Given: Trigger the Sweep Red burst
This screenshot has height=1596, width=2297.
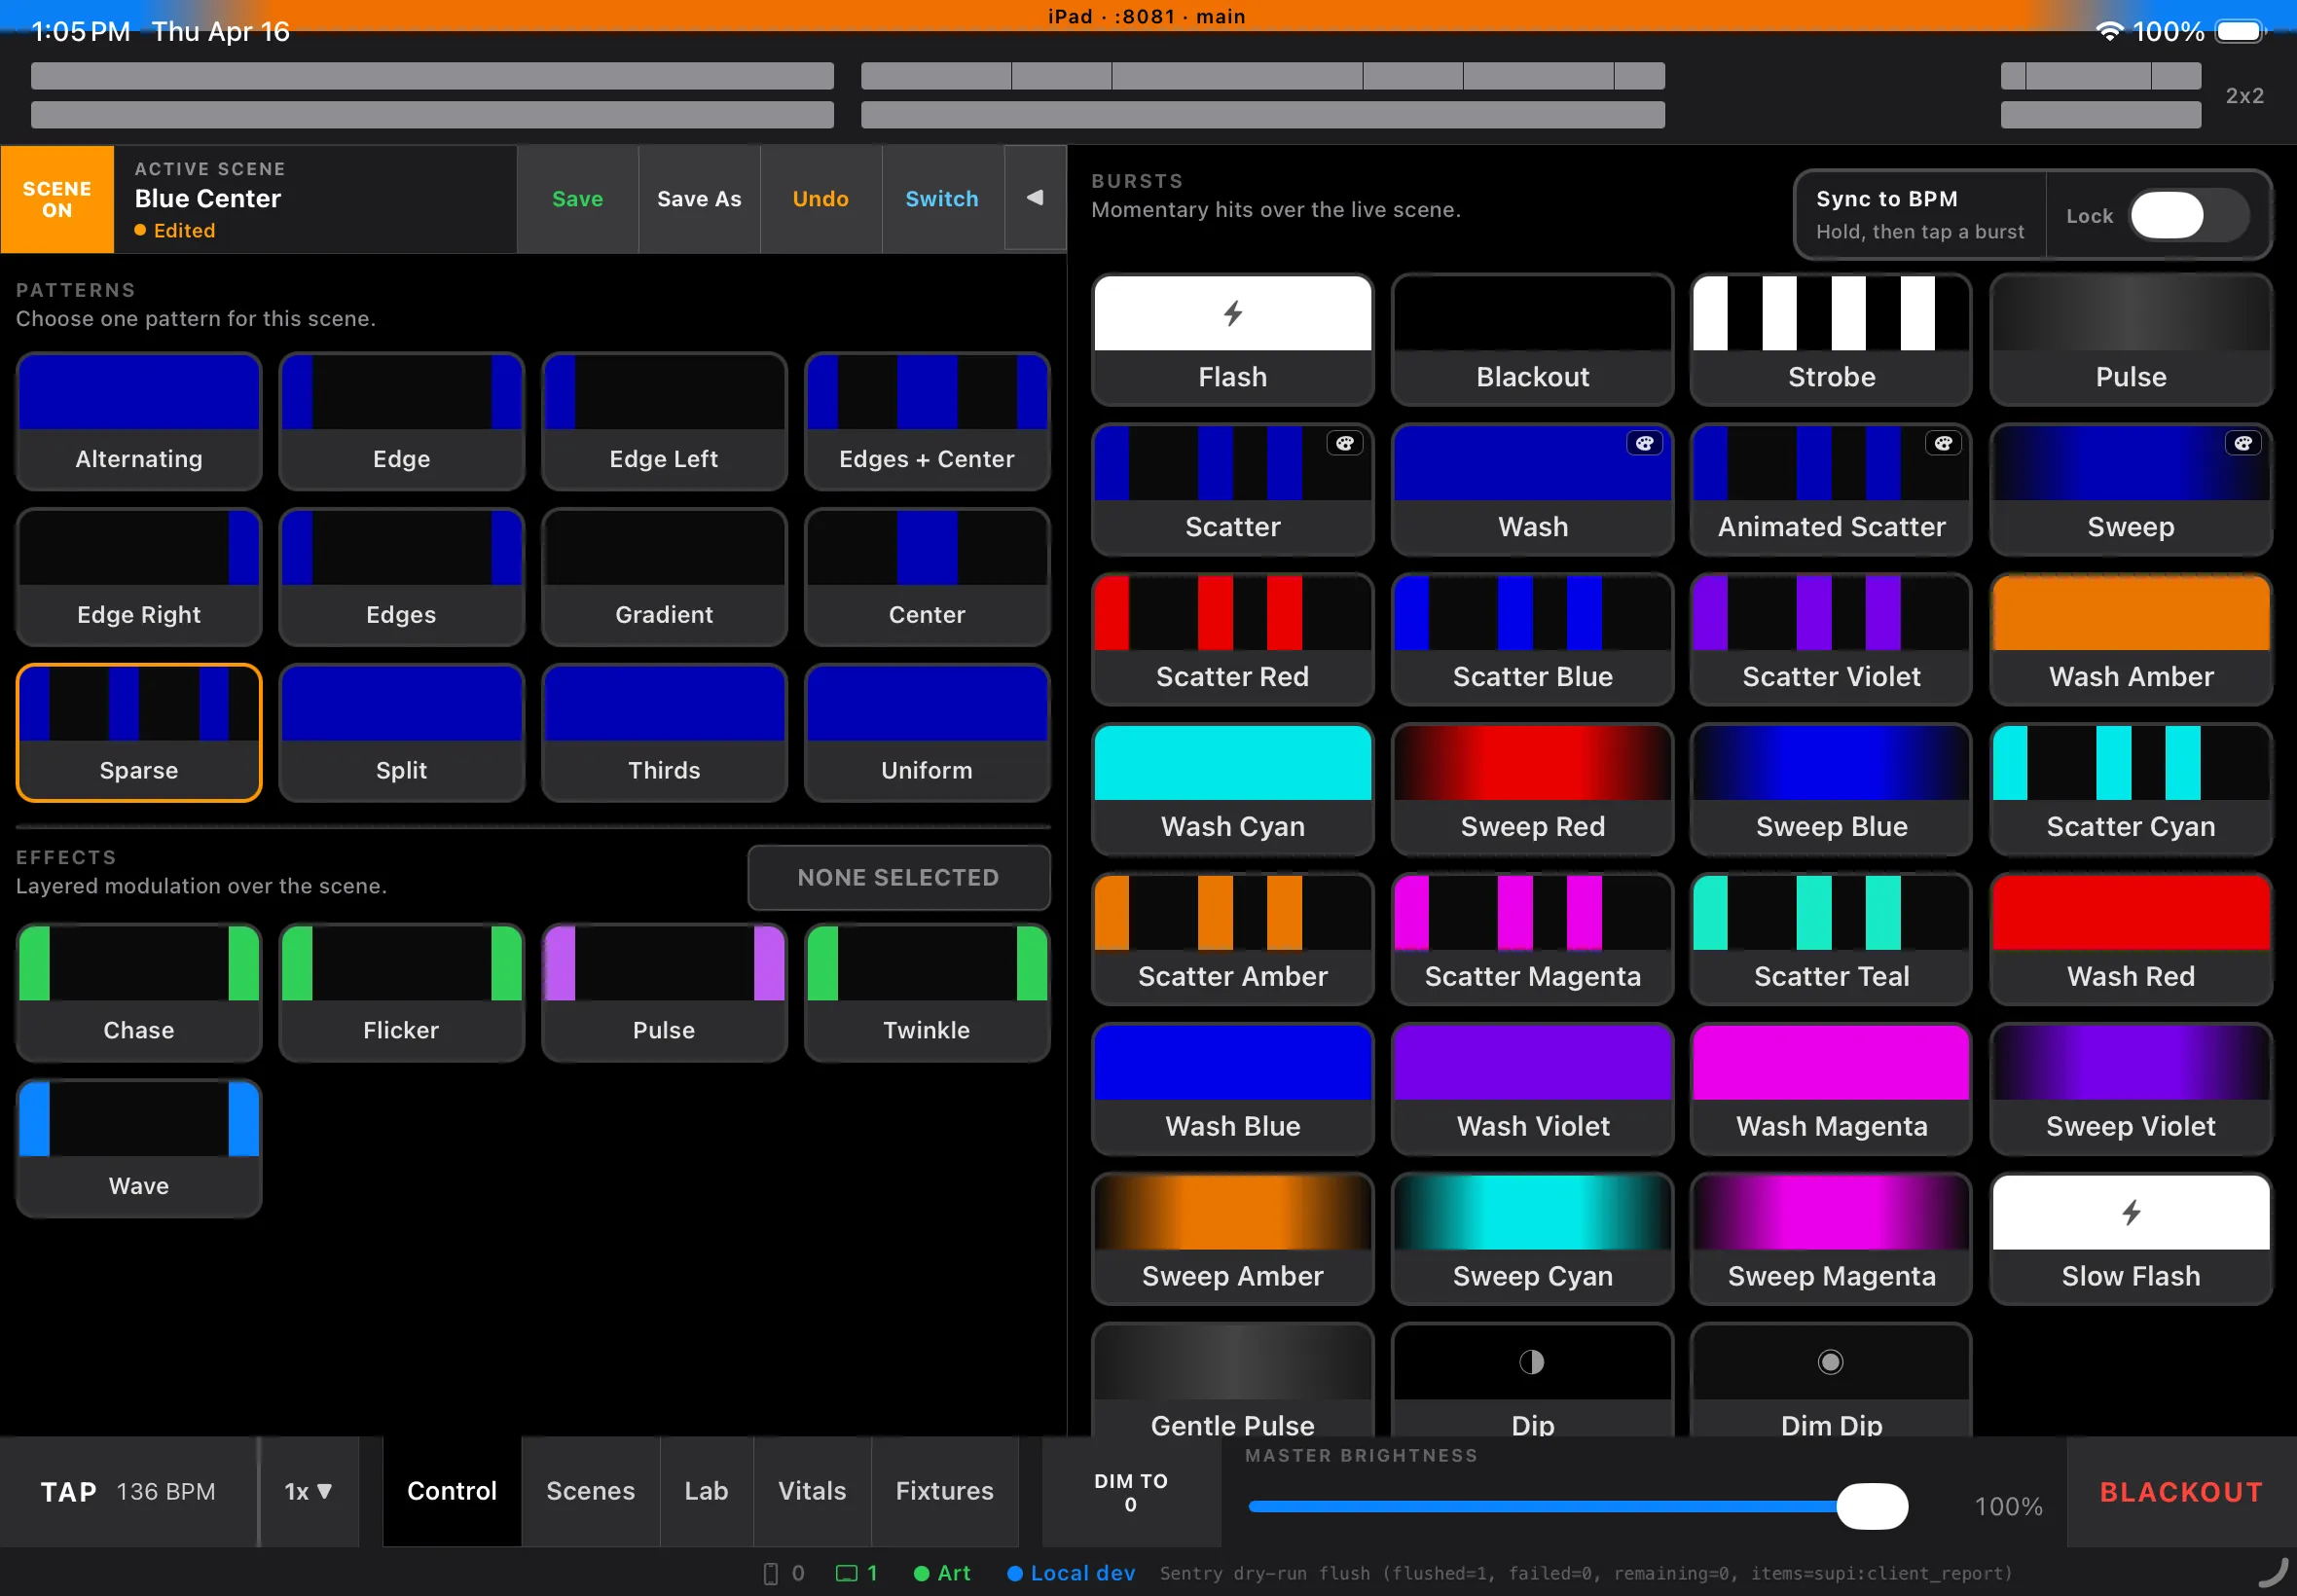Looking at the screenshot, I should 1532,790.
